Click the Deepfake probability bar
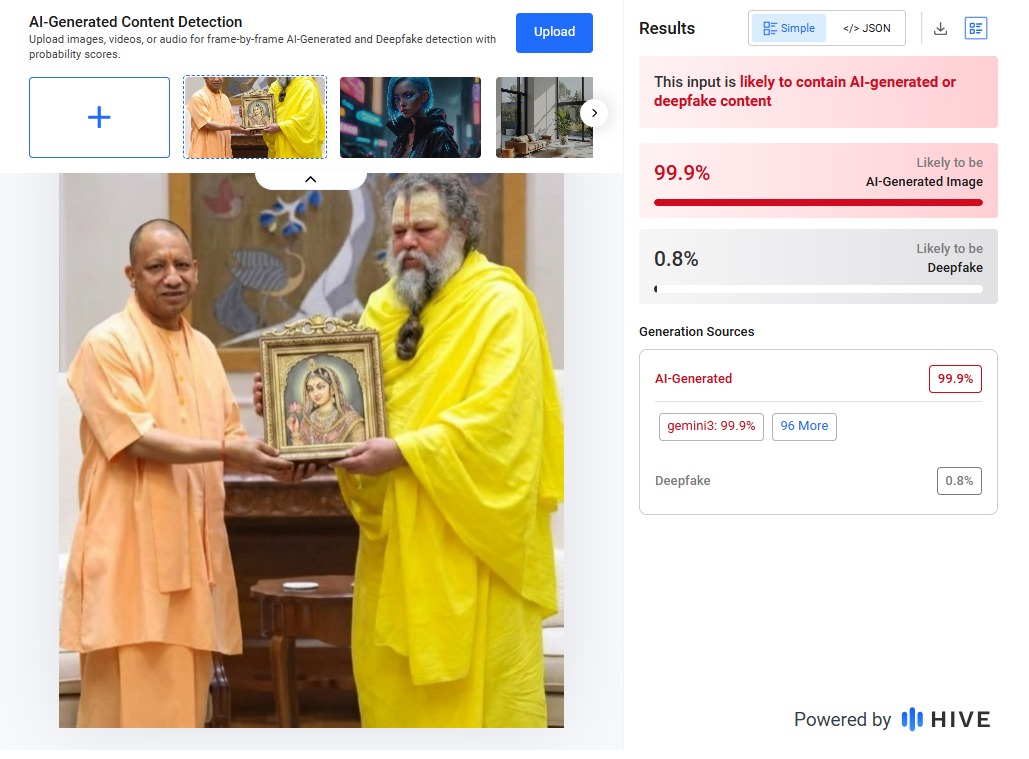The image size is (1029, 759). (818, 289)
